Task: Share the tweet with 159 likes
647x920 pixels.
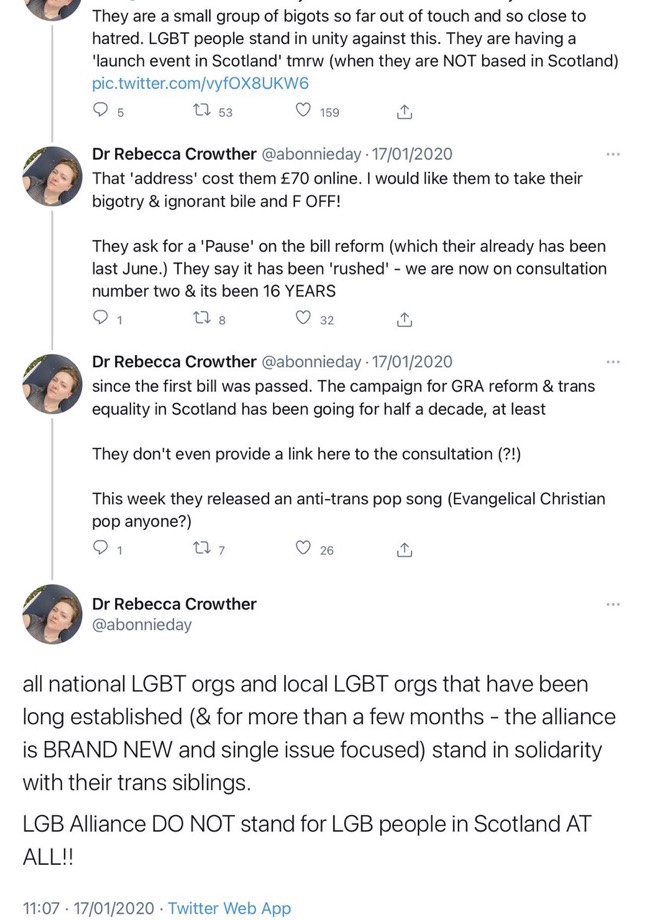Action: (x=404, y=112)
